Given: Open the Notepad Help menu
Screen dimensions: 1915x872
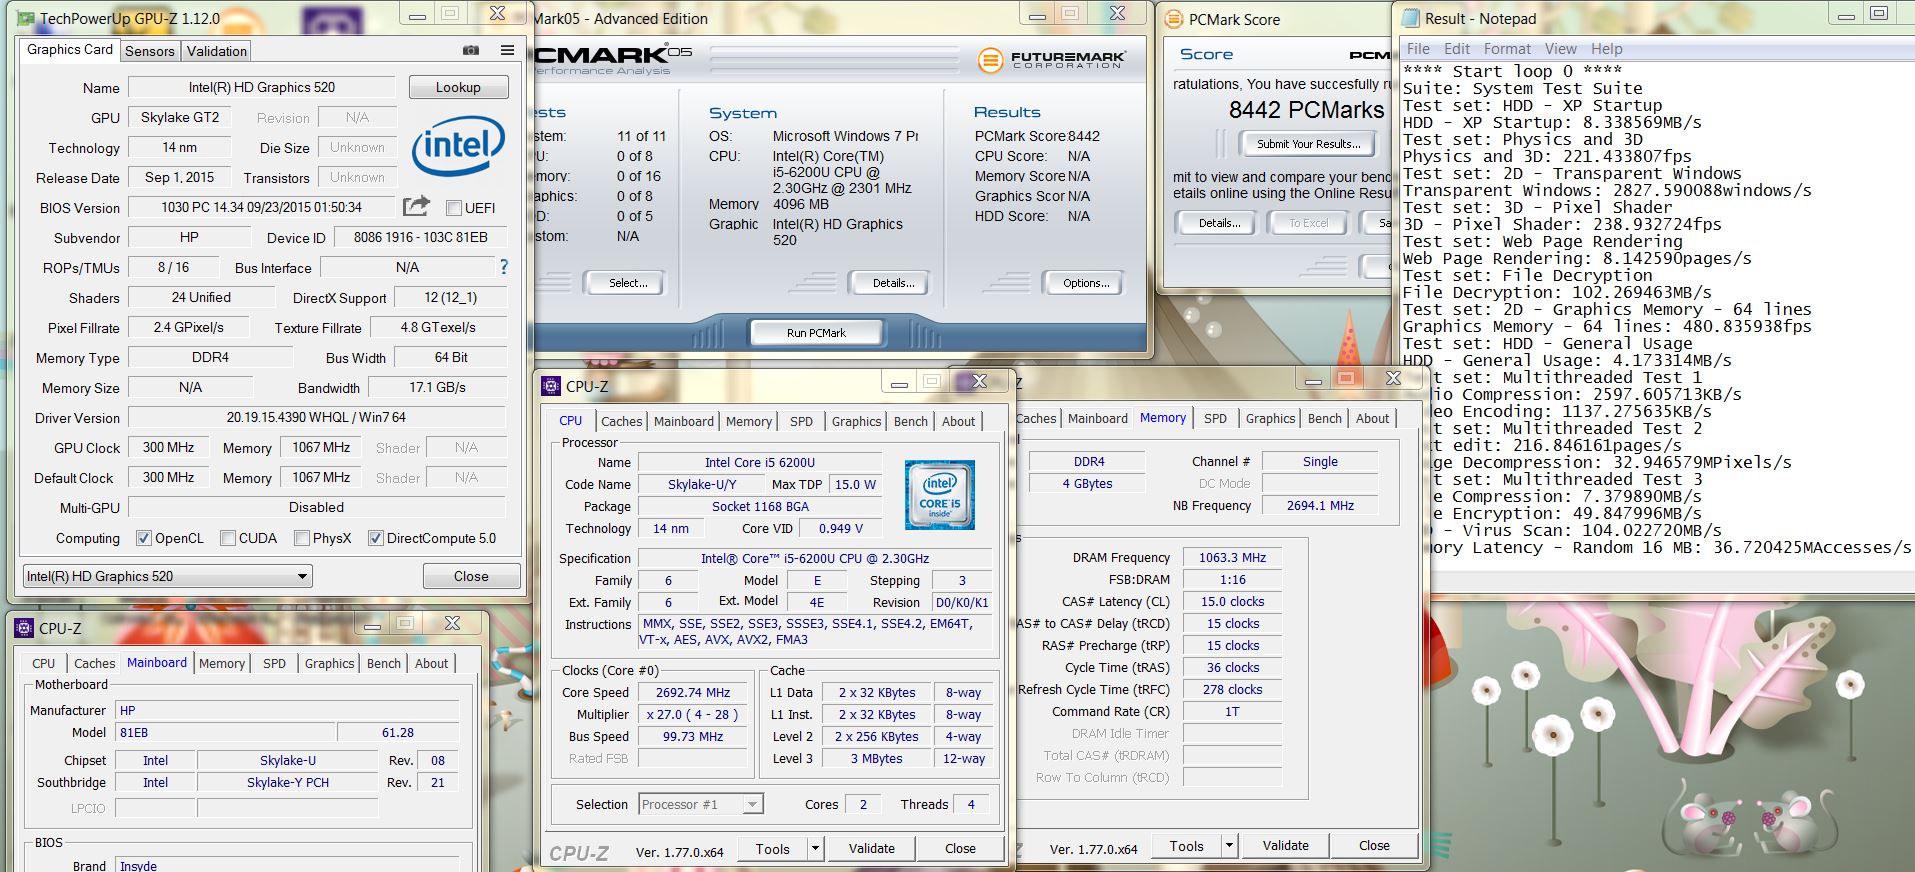Looking at the screenshot, I should tap(1607, 49).
